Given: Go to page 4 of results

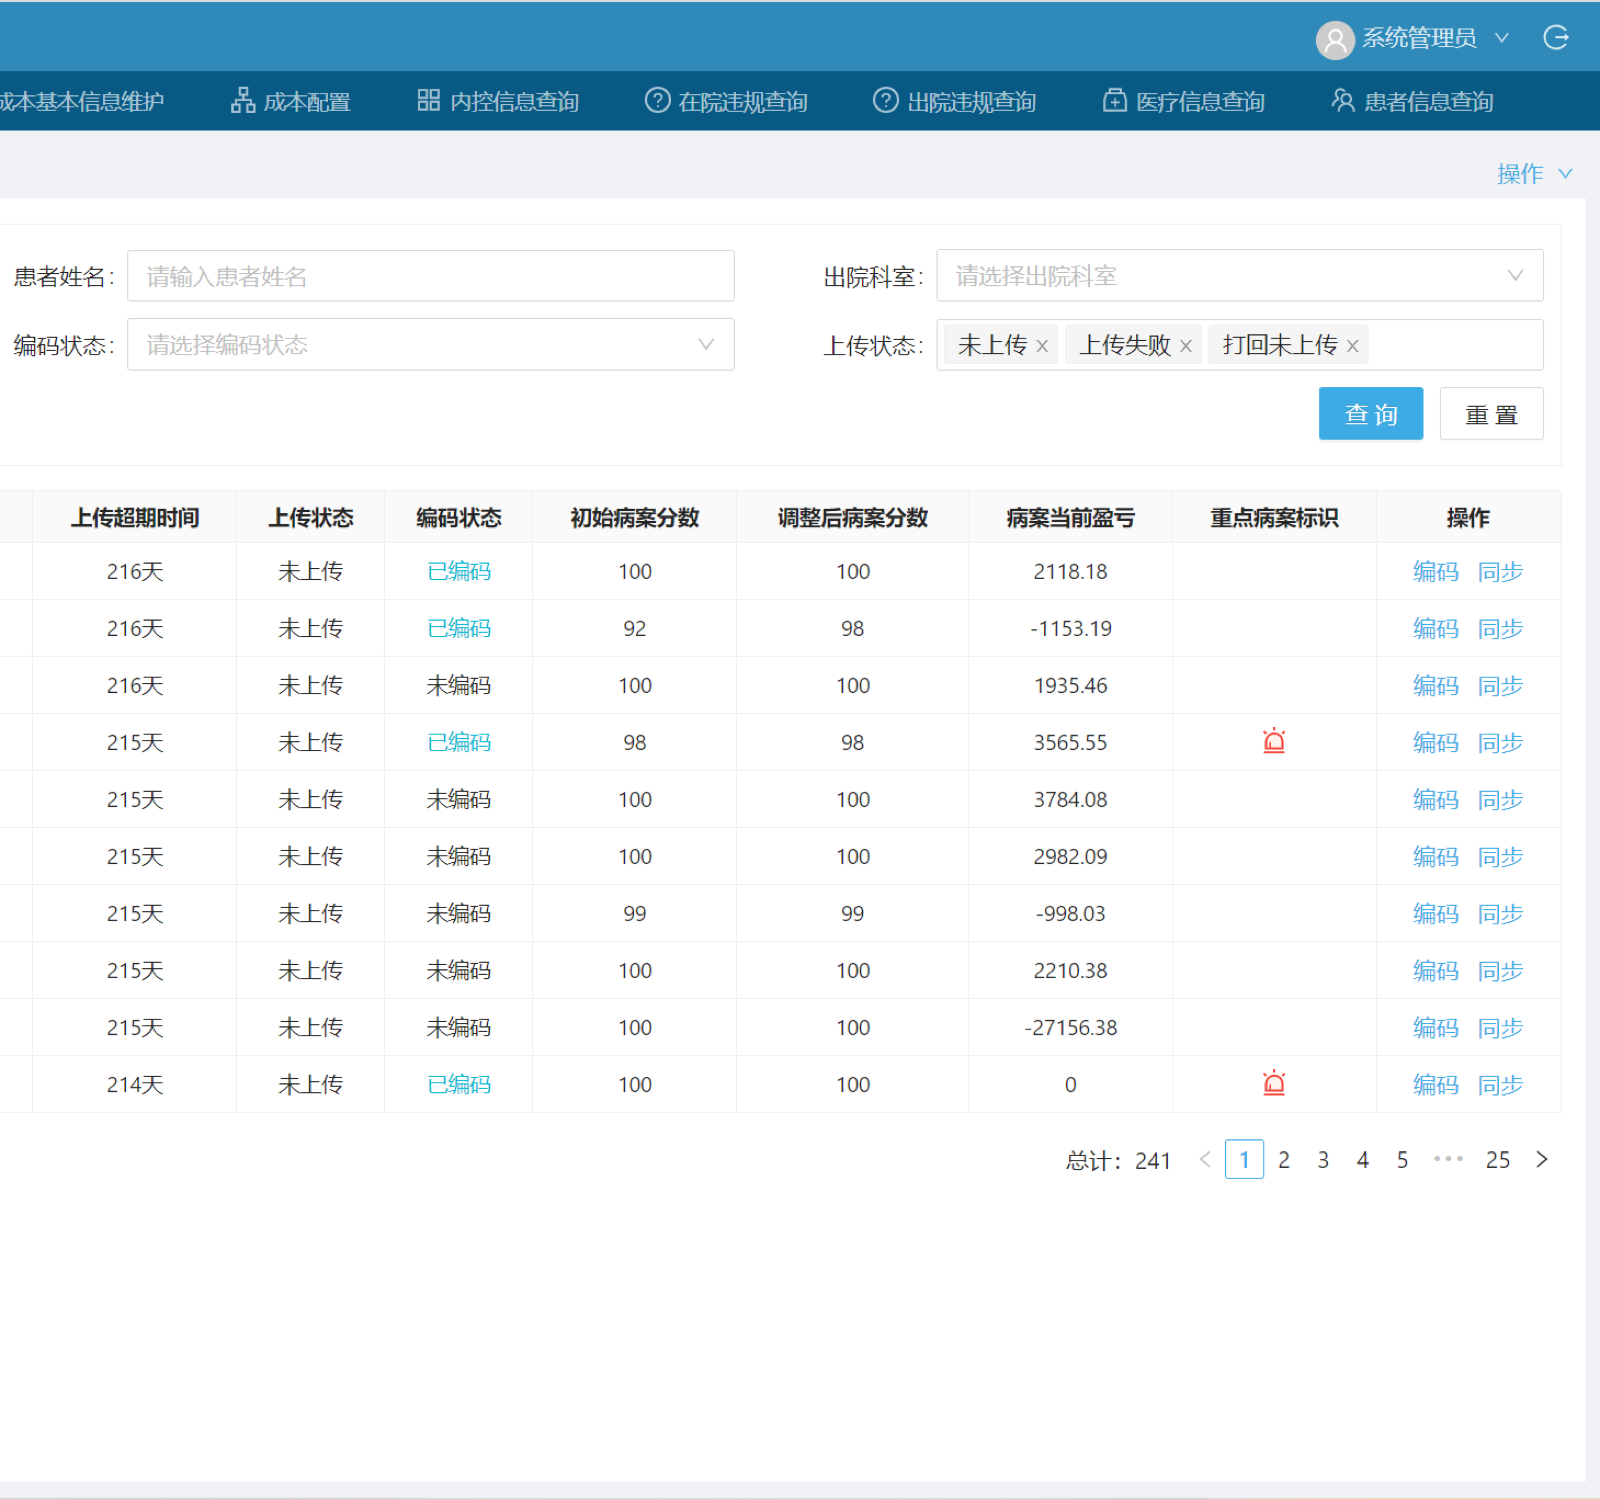Looking at the screenshot, I should pyautogui.click(x=1363, y=1159).
